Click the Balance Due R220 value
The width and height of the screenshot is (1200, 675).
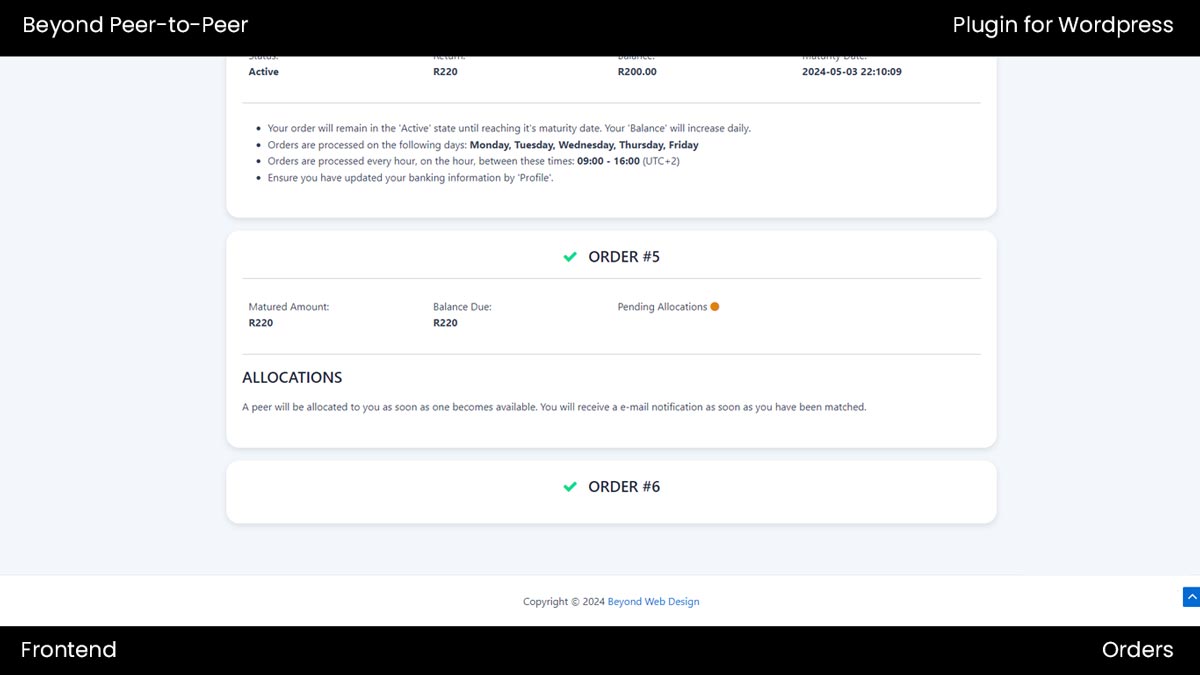point(443,322)
